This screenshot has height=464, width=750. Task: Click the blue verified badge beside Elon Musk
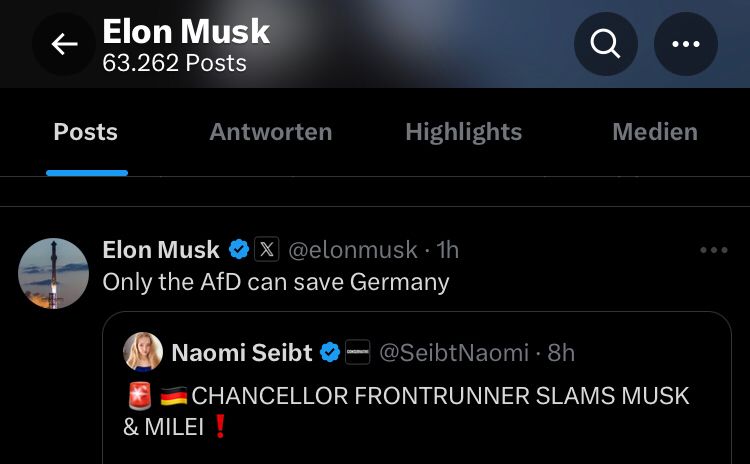pyautogui.click(x=239, y=249)
